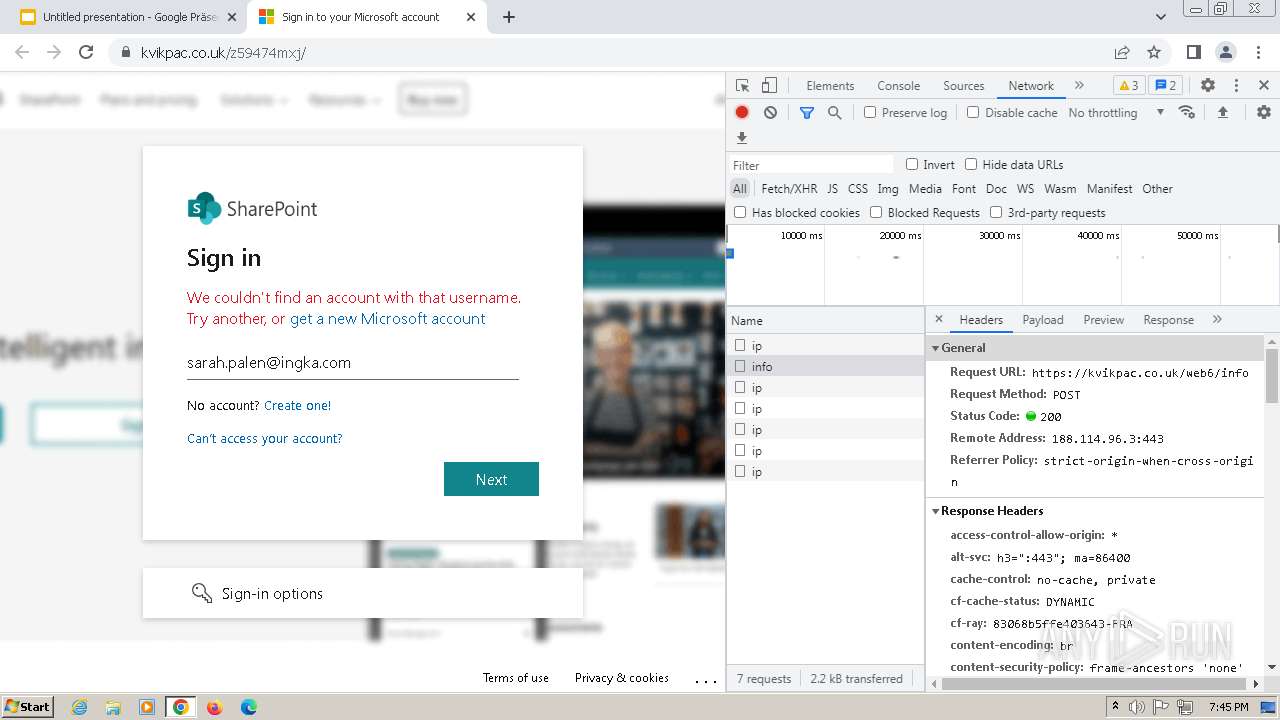The height and width of the screenshot is (720, 1280).
Task: Enable Preserve log checkbox
Action: tap(870, 113)
